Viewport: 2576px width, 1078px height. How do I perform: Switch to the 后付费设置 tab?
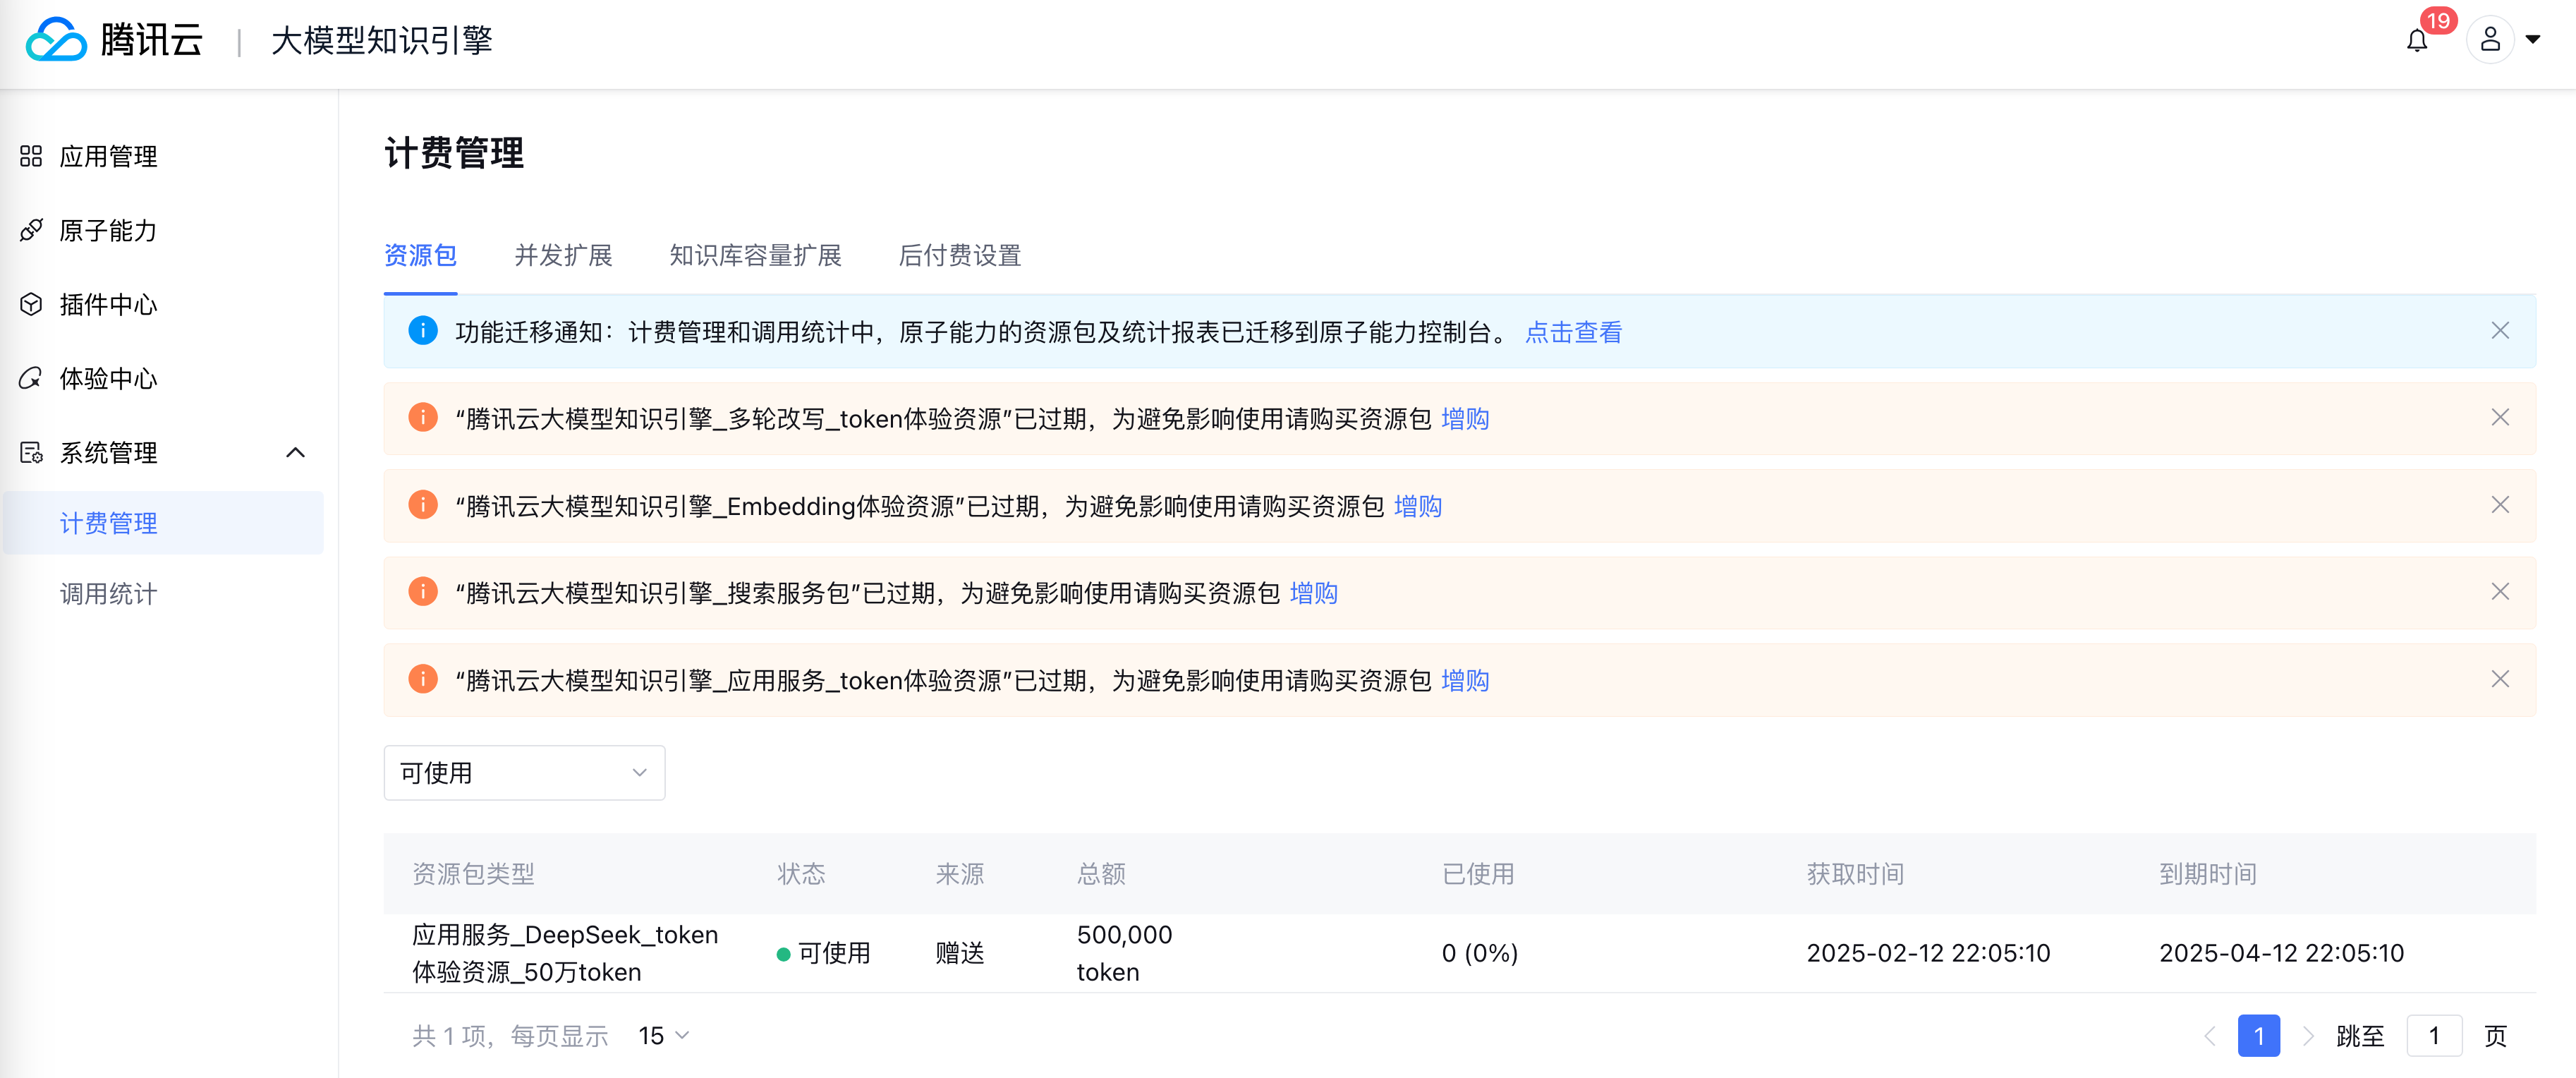[959, 256]
